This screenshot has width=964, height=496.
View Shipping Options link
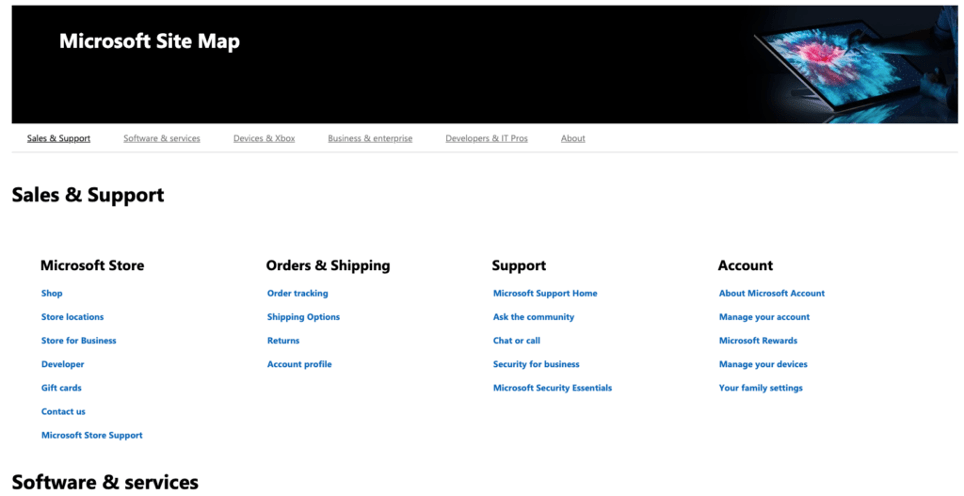[x=303, y=317]
